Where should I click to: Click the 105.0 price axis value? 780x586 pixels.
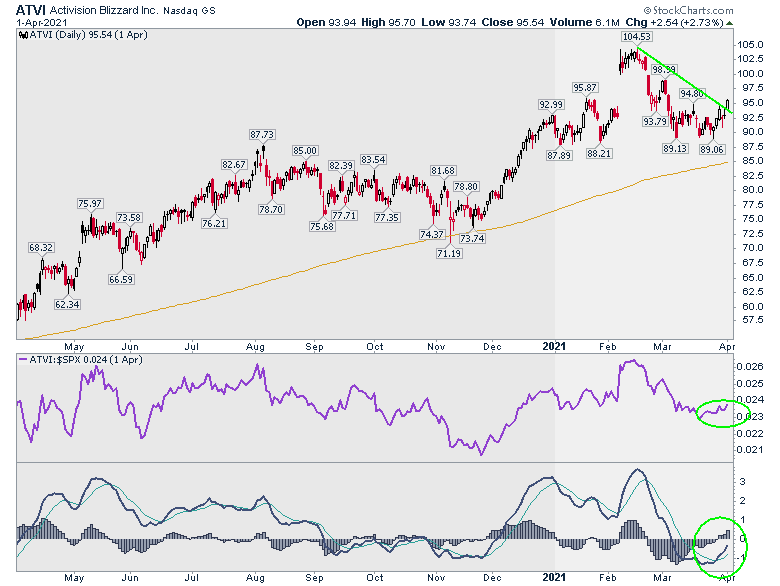(750, 45)
